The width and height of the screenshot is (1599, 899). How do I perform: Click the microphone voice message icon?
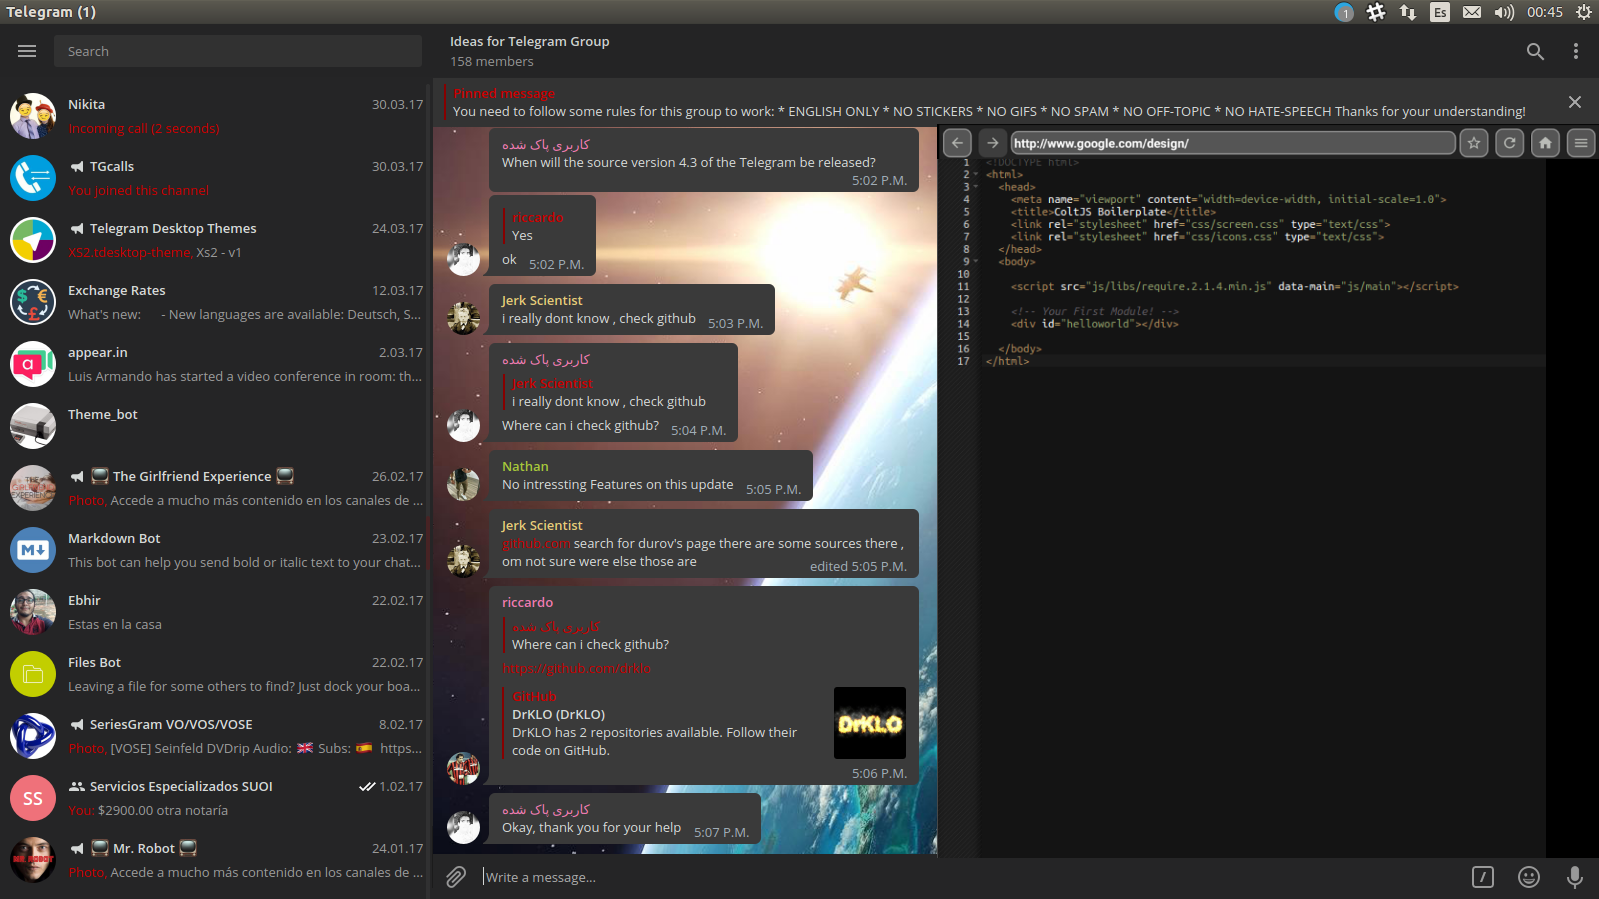(1575, 877)
